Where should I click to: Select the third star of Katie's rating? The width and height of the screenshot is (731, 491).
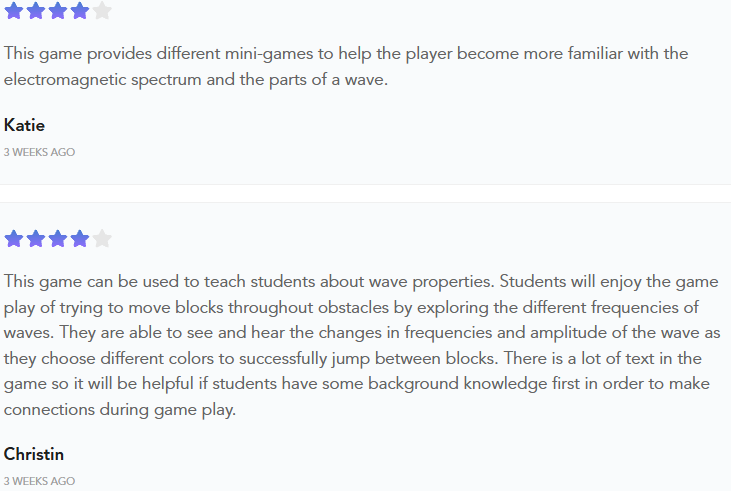pos(58,11)
